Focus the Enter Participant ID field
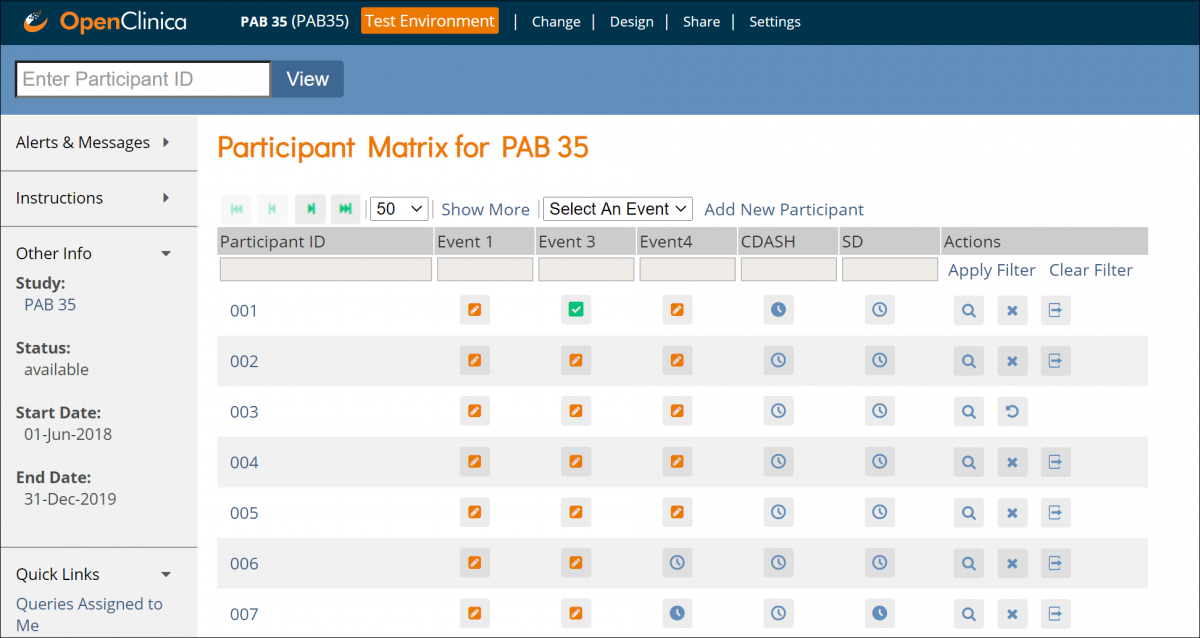The image size is (1200, 638). click(143, 79)
